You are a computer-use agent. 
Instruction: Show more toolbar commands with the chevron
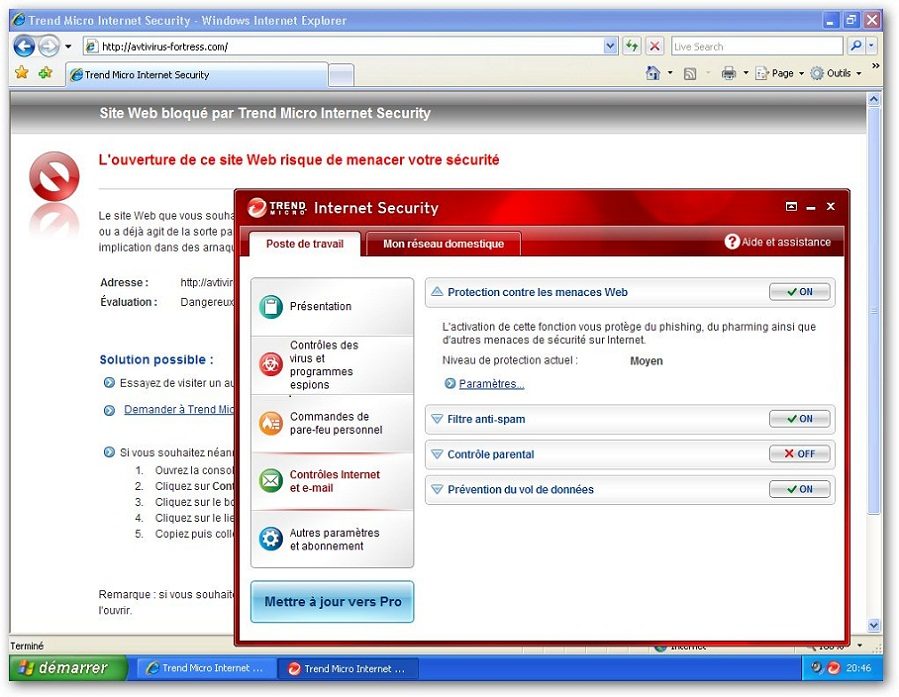coord(875,66)
